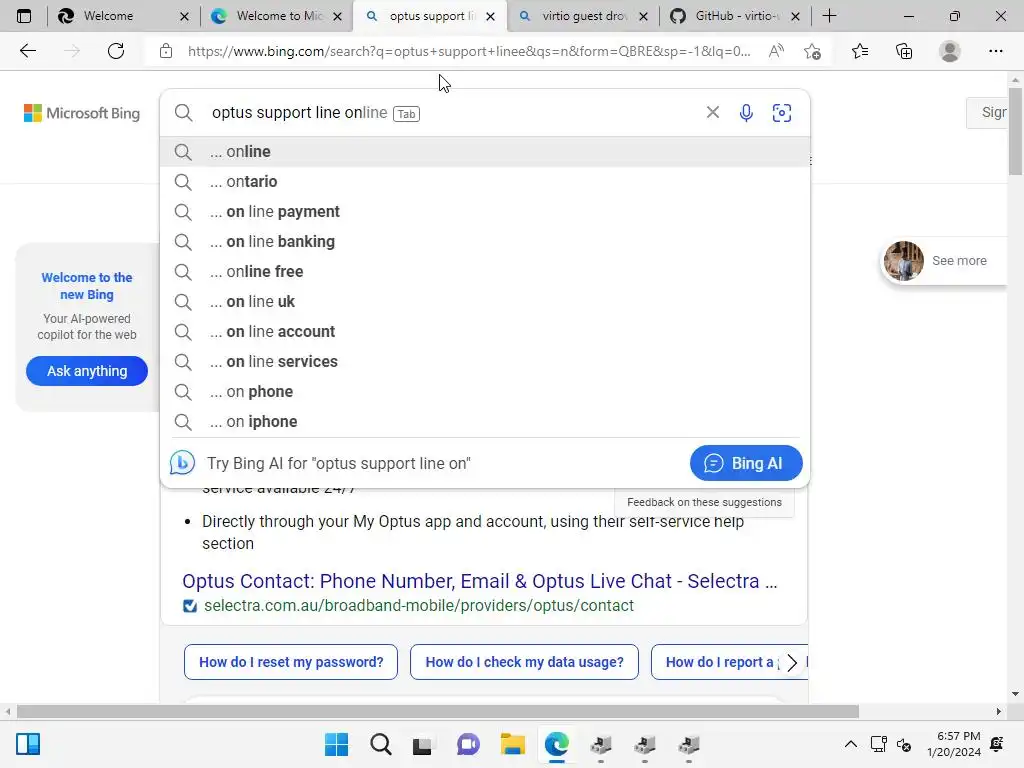Switch to the virtio guest drivers tab
1024x768 pixels.
click(584, 16)
